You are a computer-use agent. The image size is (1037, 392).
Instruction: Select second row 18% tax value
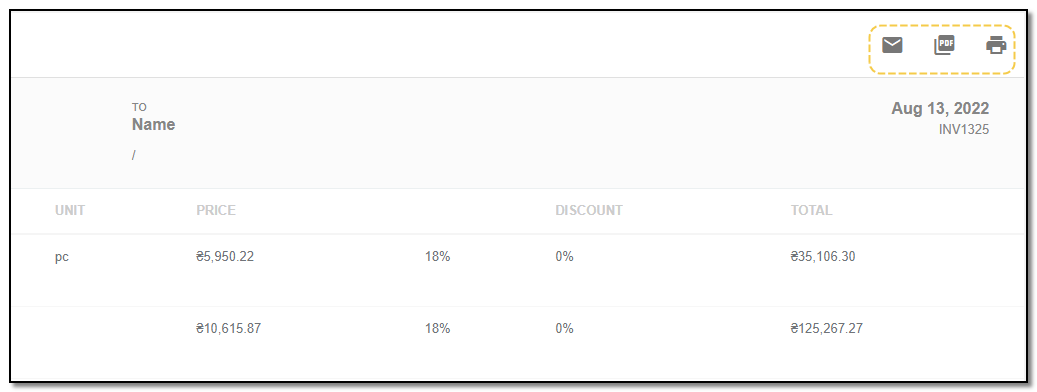click(x=437, y=328)
